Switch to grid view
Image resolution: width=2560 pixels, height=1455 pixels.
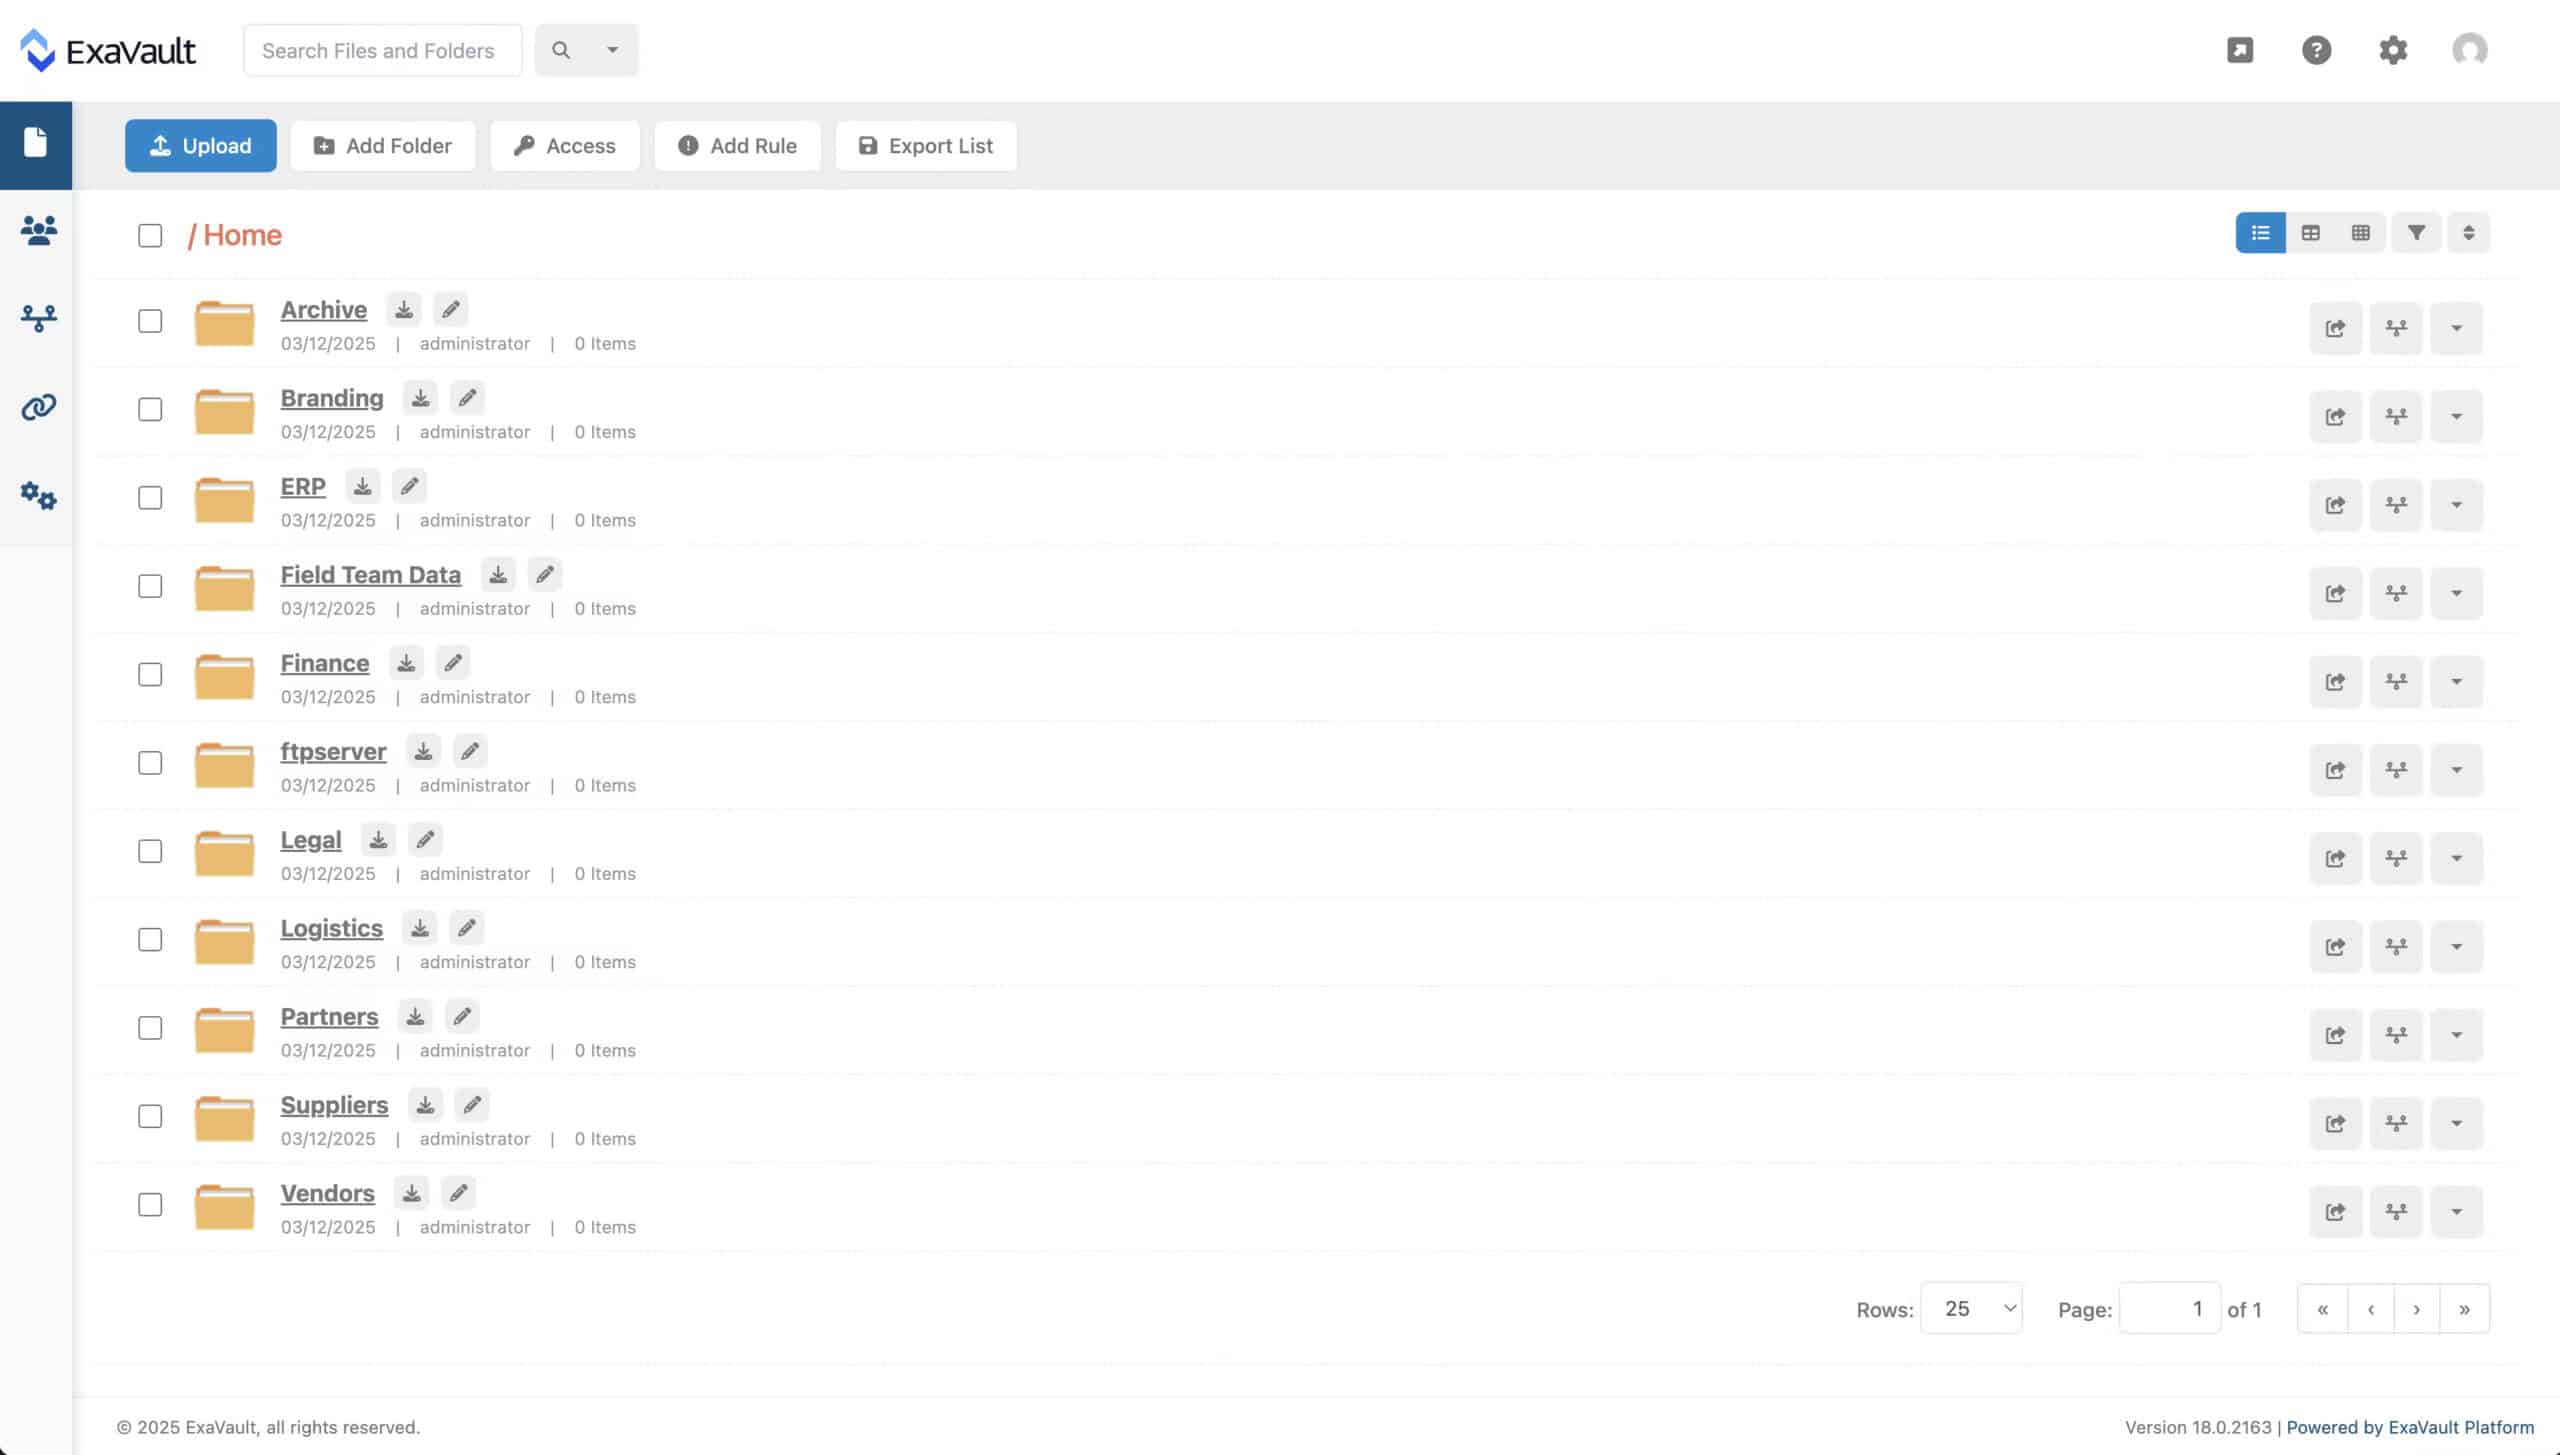pos(2362,232)
